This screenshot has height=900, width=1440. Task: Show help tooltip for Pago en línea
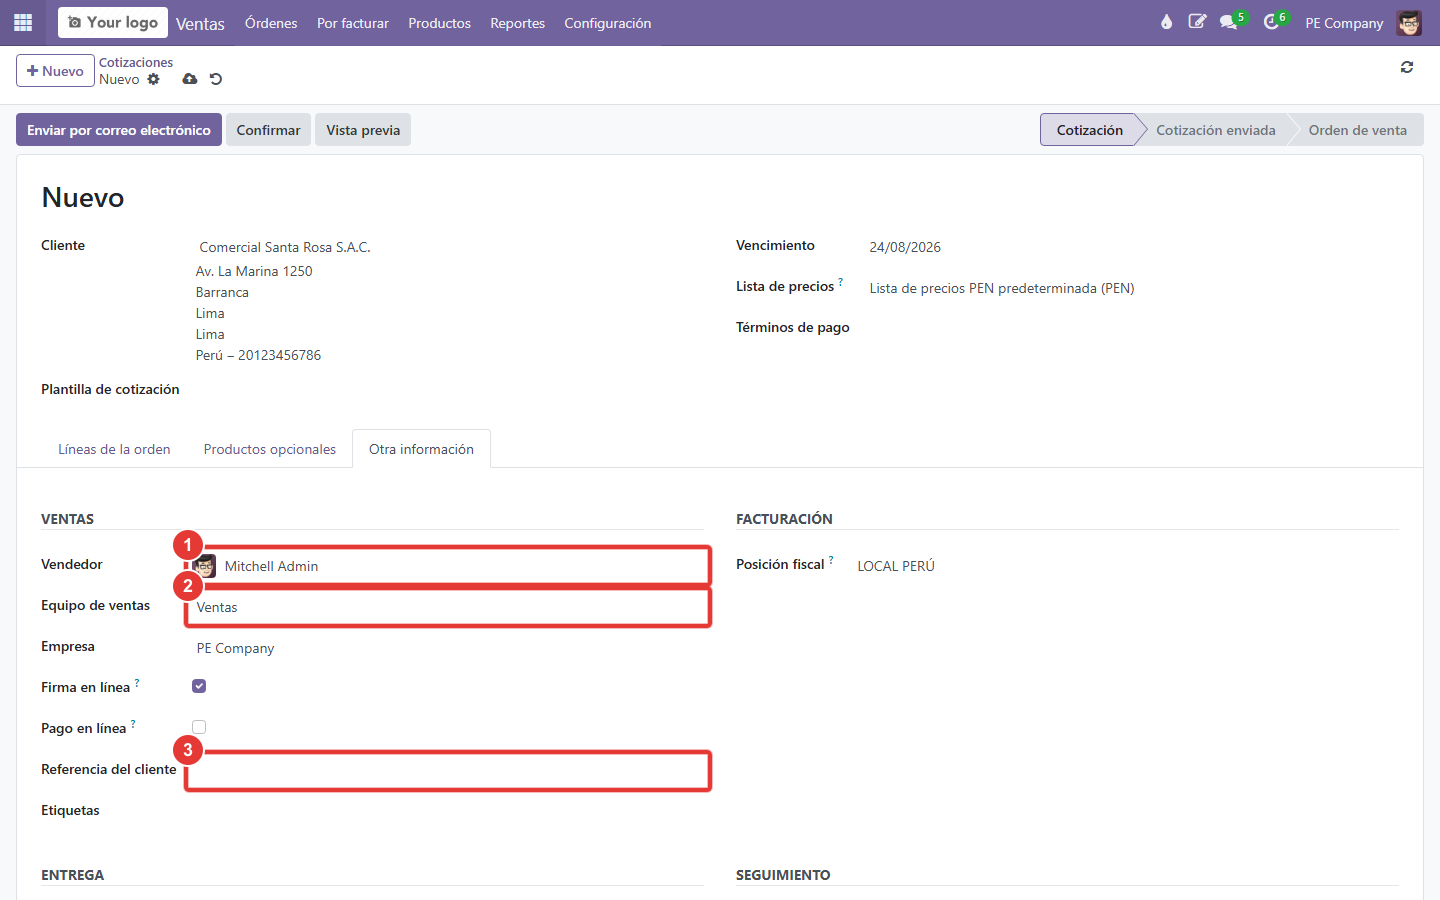point(133,724)
